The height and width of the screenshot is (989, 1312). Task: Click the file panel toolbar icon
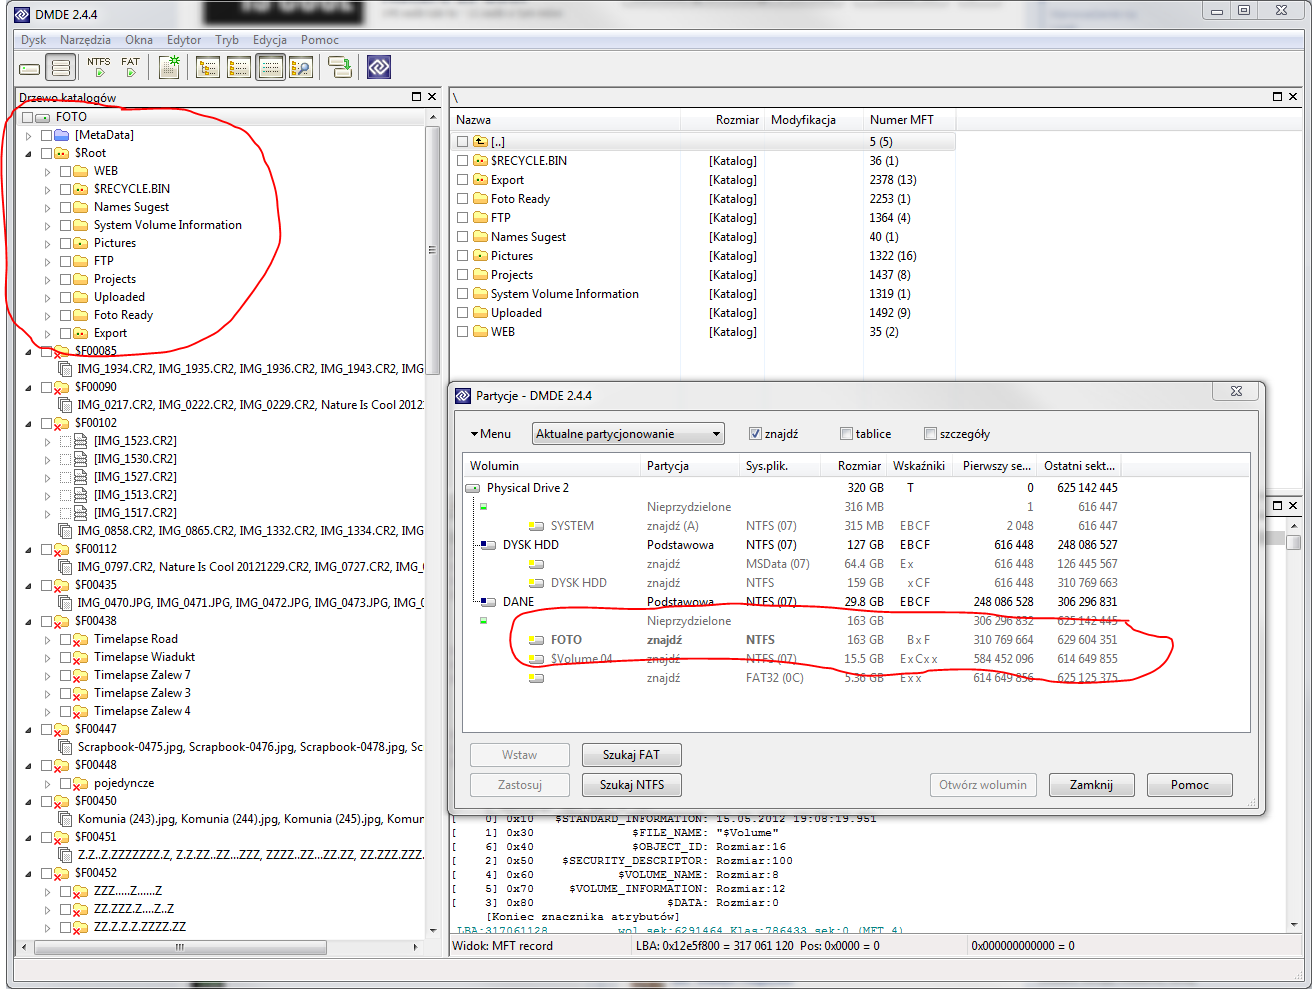[x=239, y=68]
